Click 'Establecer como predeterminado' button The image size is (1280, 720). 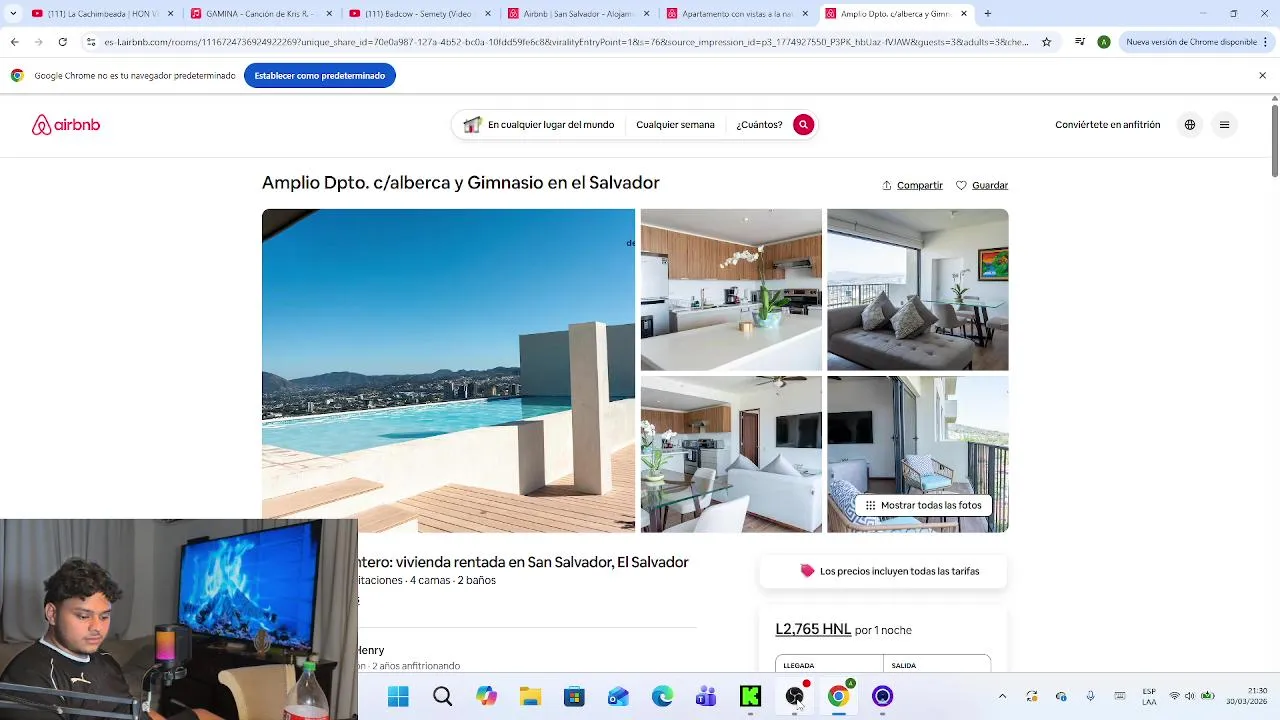(x=319, y=76)
